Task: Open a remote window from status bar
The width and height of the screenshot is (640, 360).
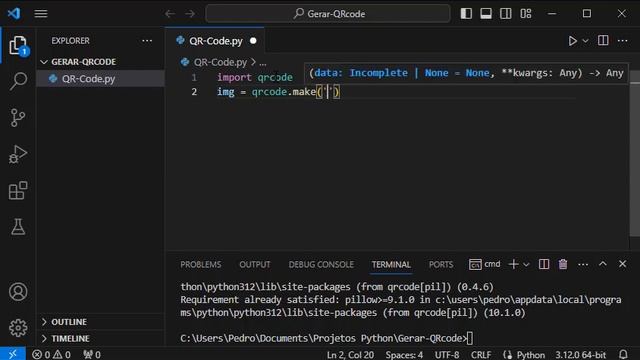Action: 13,354
